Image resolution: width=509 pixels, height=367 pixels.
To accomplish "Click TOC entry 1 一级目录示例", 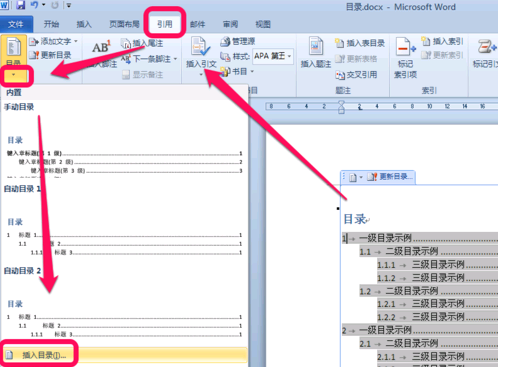I will pyautogui.click(x=420, y=238).
